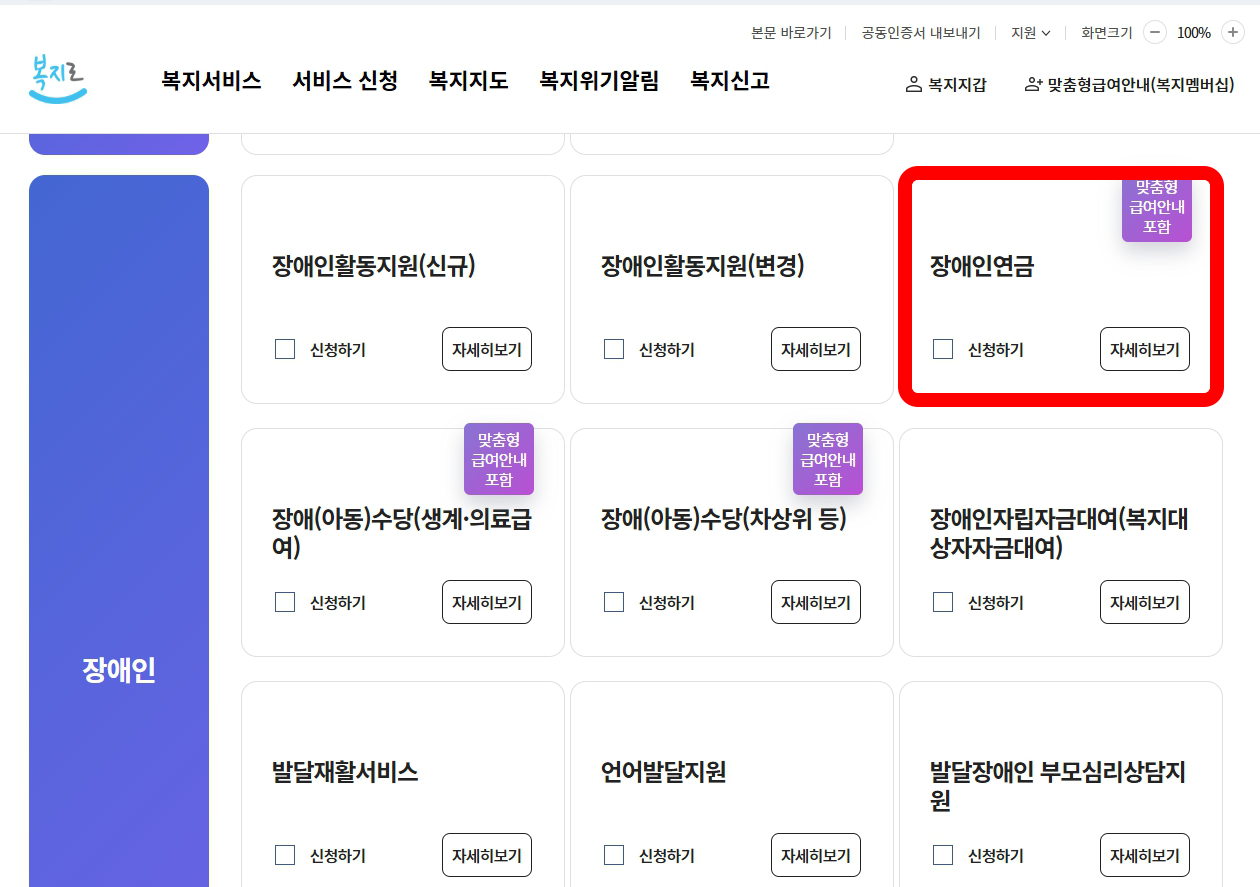This screenshot has width=1260, height=887.
Task: Decrease 화면크기 using the minus icon
Action: coord(1155,32)
